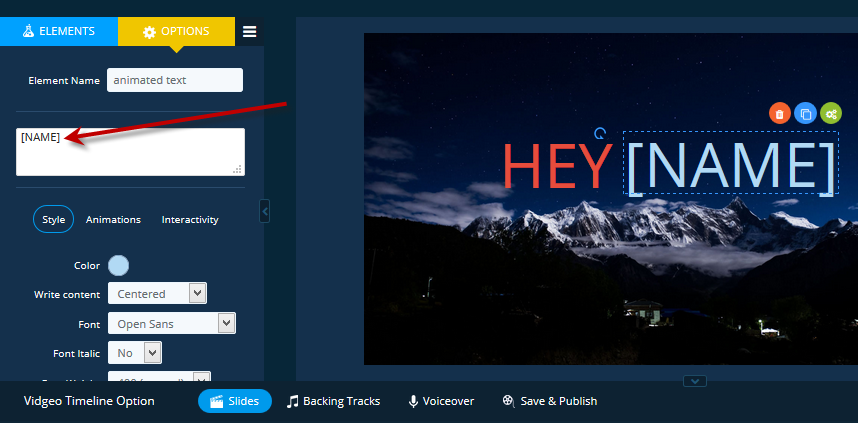Viewport: 858px width, 423px height.
Task: Click the Options gear icon
Action: (149, 32)
